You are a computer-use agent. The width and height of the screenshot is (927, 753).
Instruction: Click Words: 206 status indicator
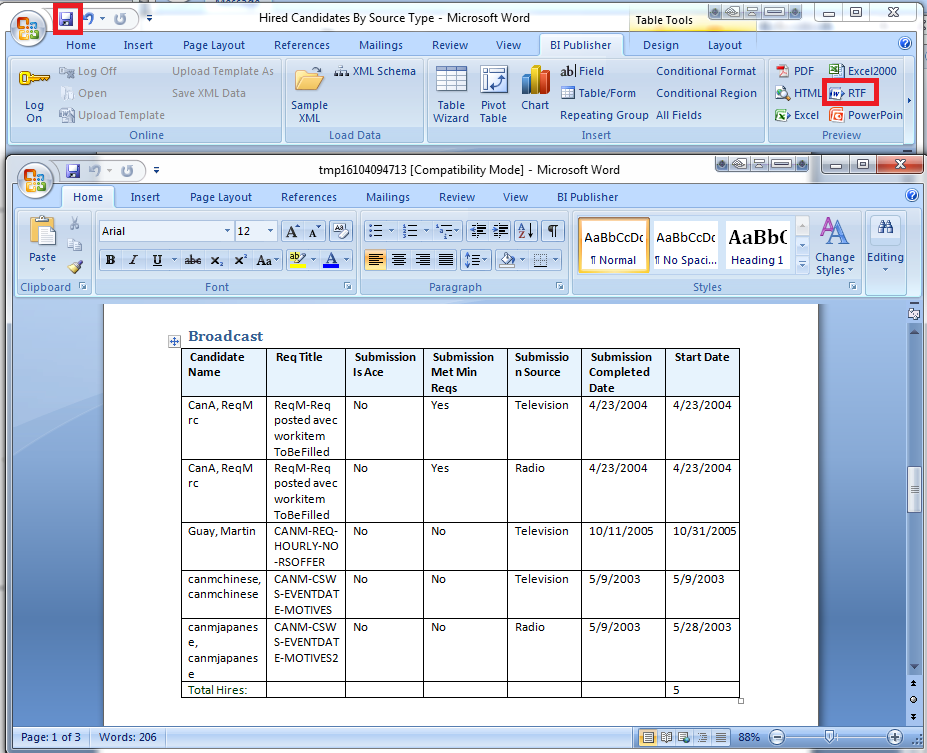click(127, 737)
